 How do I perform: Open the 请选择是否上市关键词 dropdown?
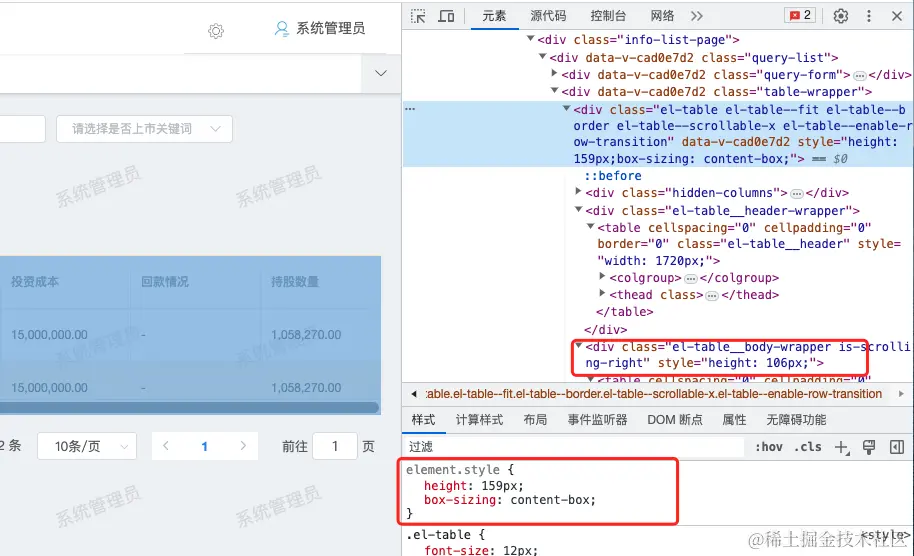[x=145, y=129]
